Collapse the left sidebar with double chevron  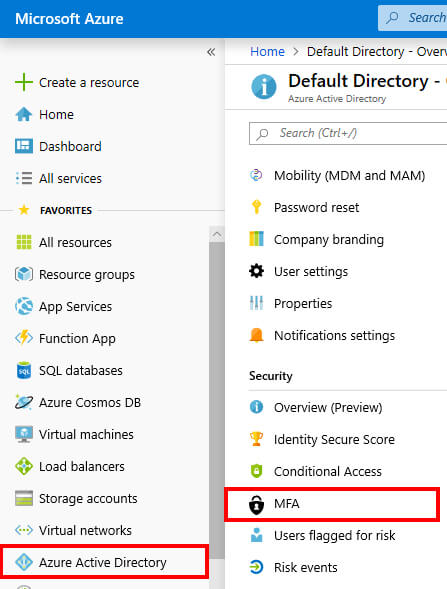coord(211,52)
